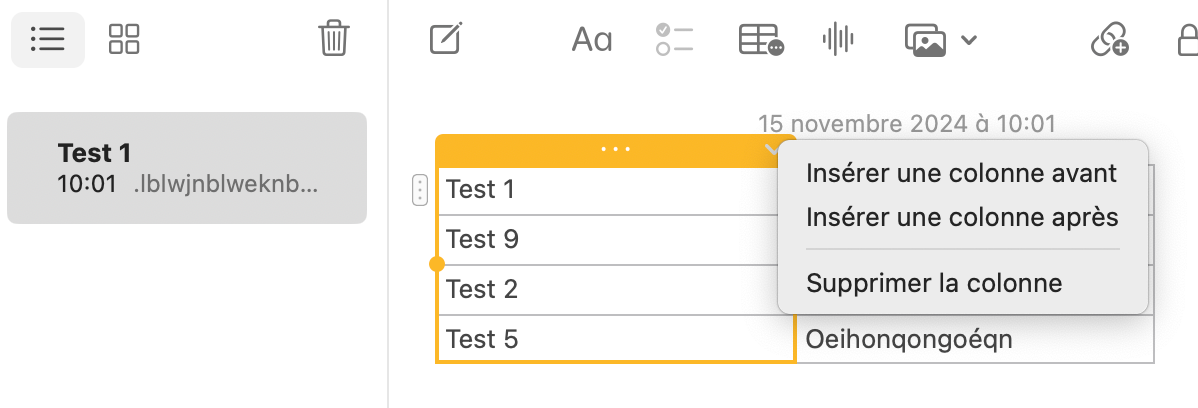Click 'Supprimer la colonne' menu entry
1198x408 pixels.
933,283
